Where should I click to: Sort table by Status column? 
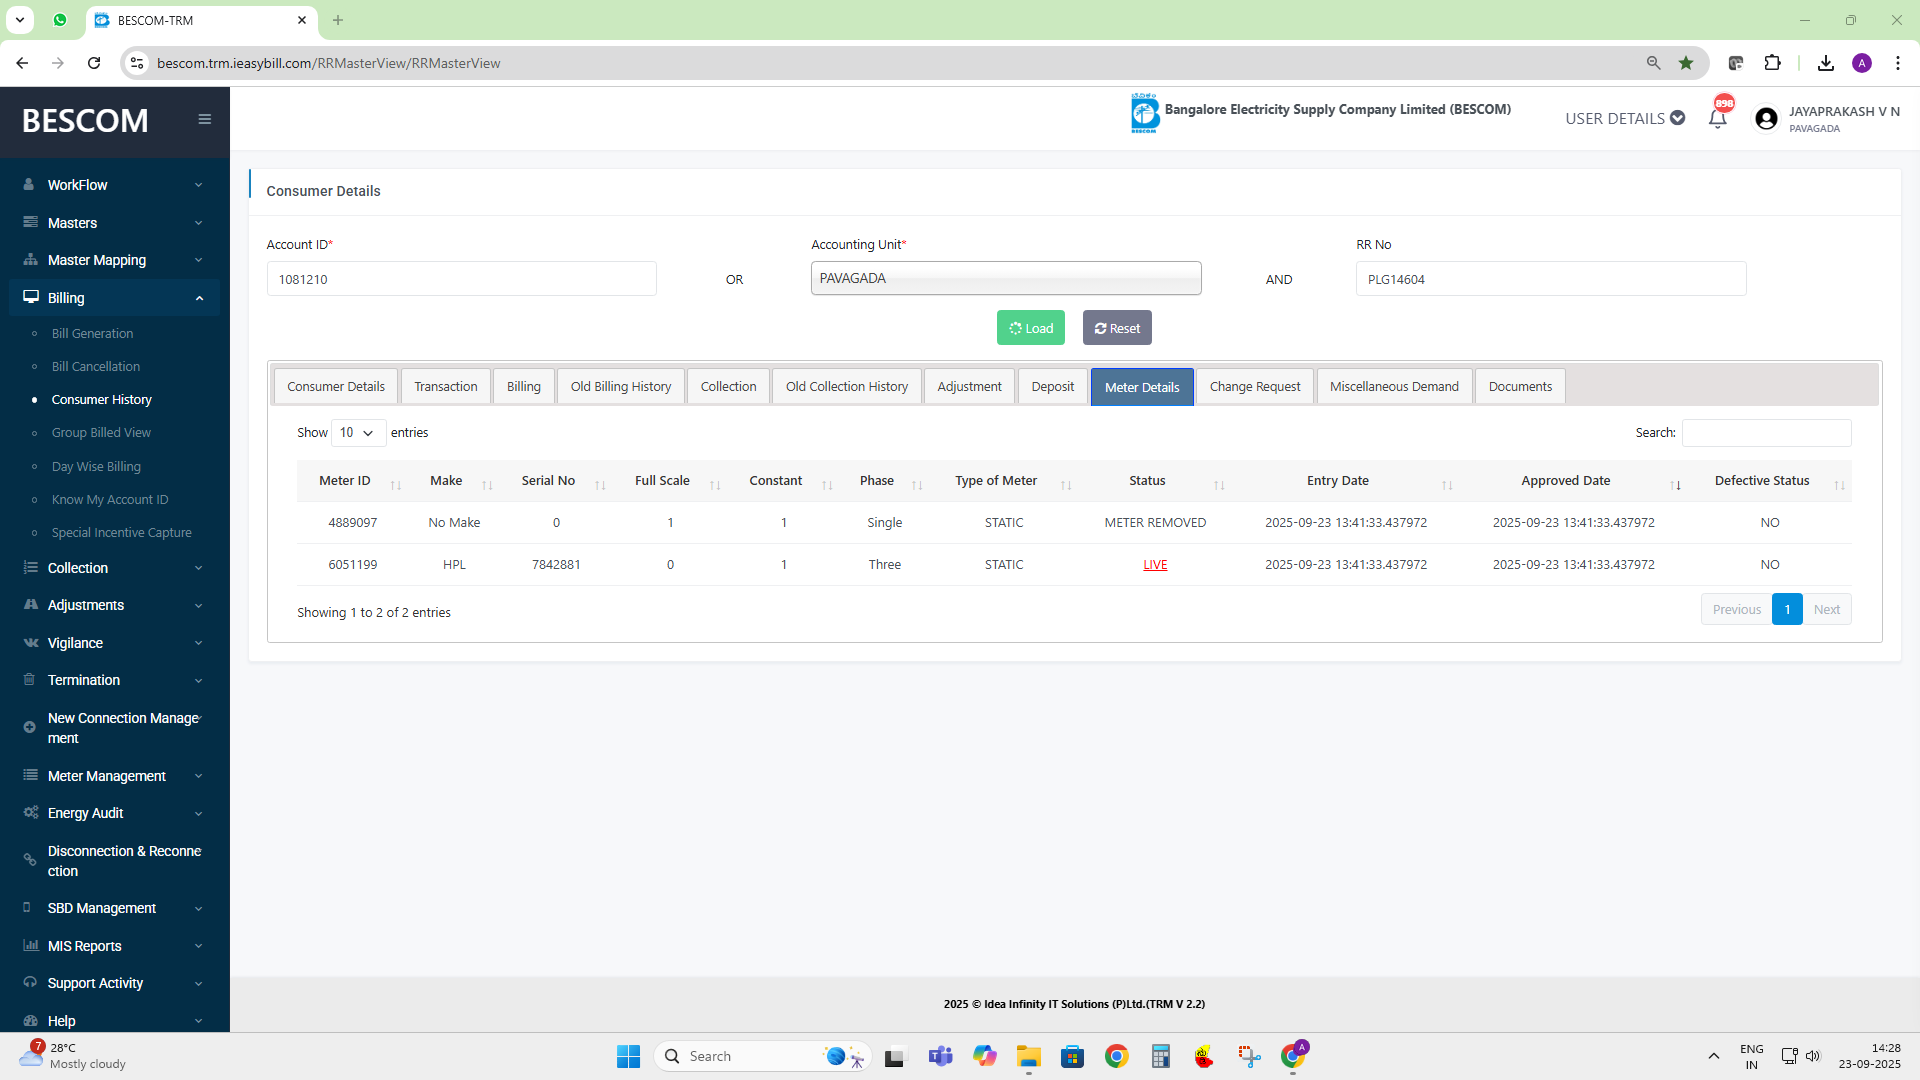pyautogui.click(x=1147, y=481)
